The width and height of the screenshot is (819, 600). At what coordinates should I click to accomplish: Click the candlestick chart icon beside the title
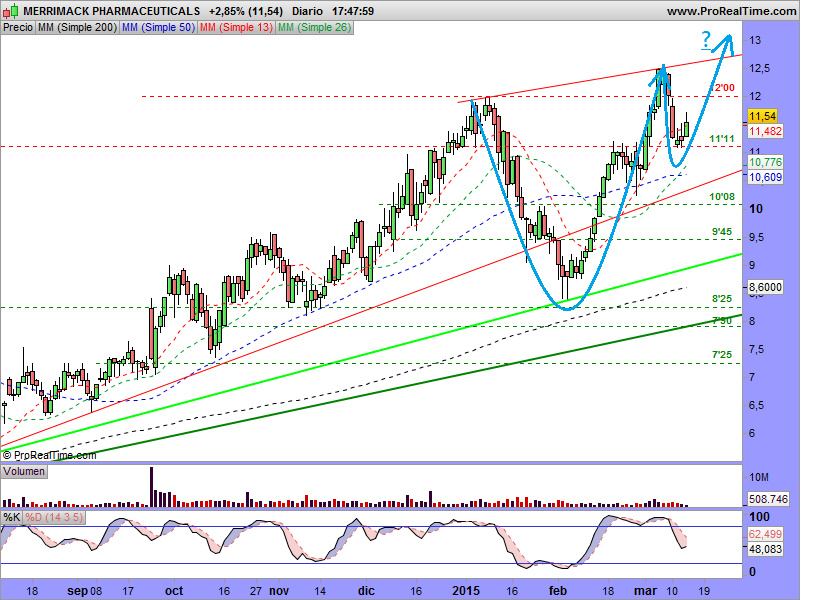point(11,10)
